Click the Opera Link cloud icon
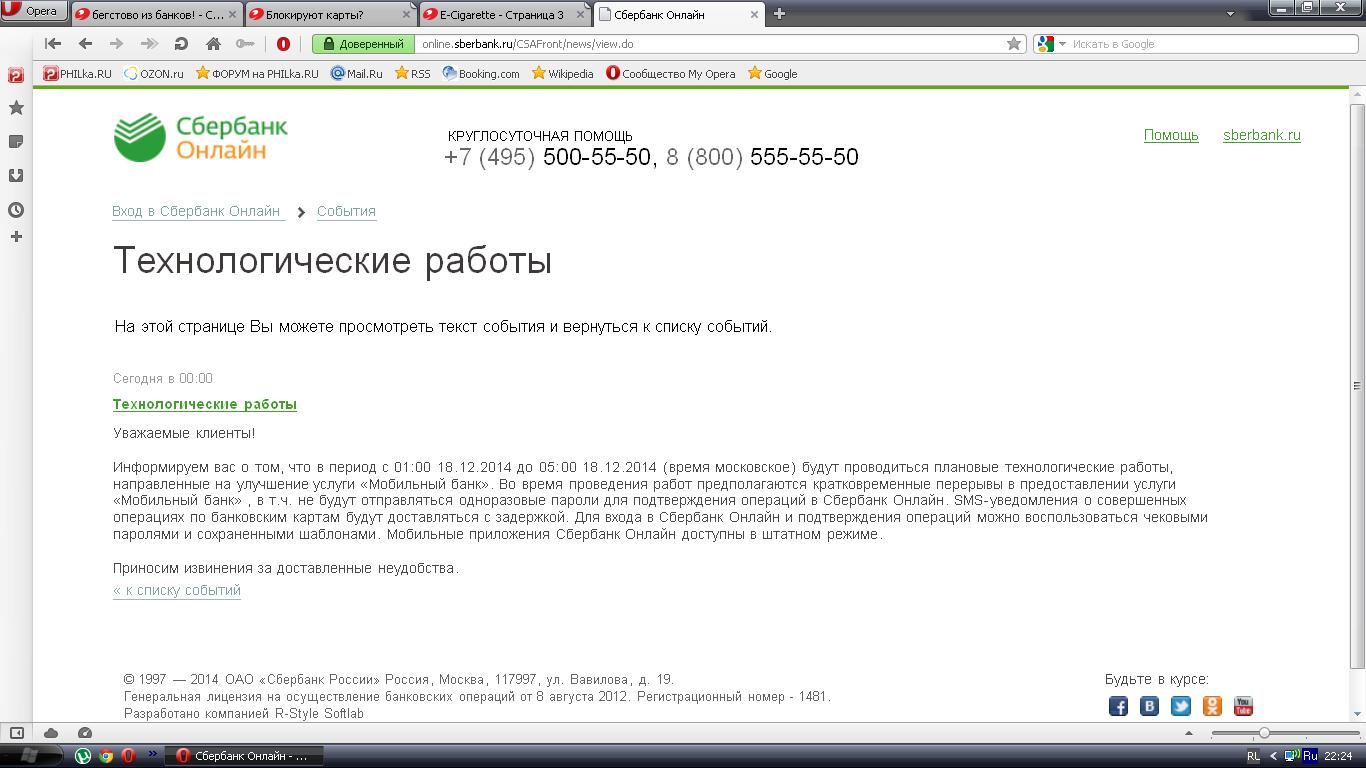The width and height of the screenshot is (1366, 768). tap(51, 733)
